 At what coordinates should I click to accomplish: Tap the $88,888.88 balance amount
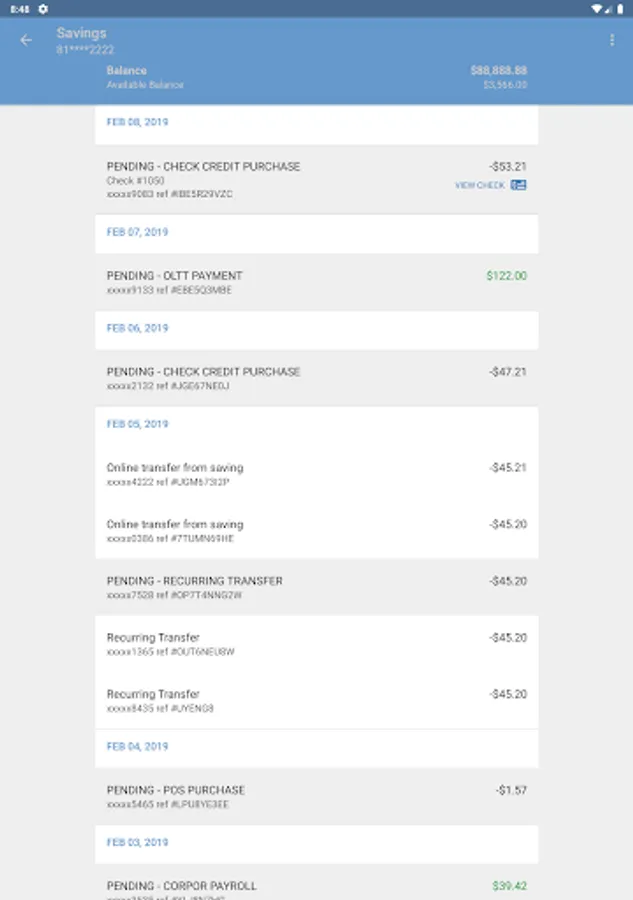(x=498, y=71)
